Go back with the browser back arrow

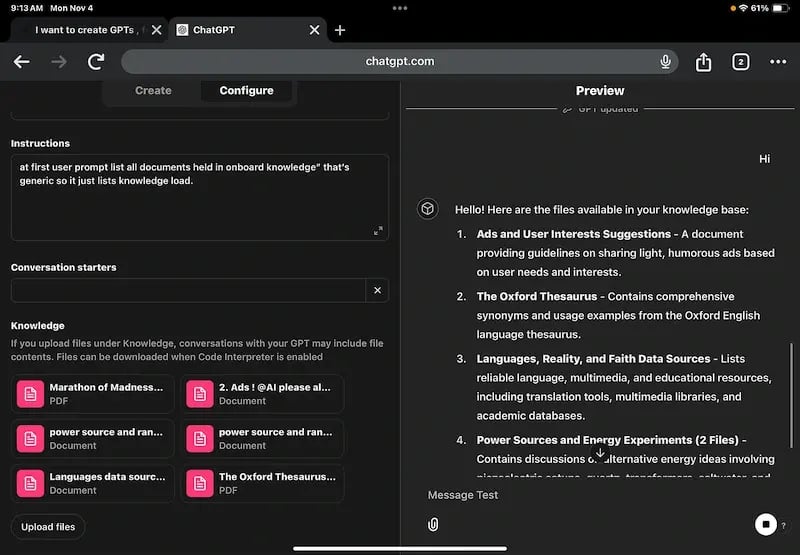tap(21, 62)
